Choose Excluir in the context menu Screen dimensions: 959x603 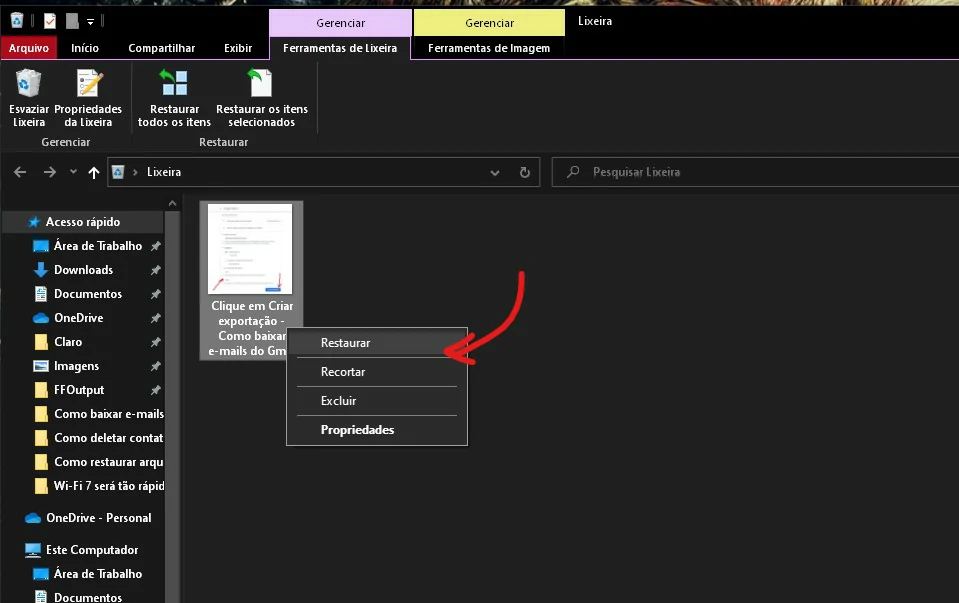(x=377, y=401)
